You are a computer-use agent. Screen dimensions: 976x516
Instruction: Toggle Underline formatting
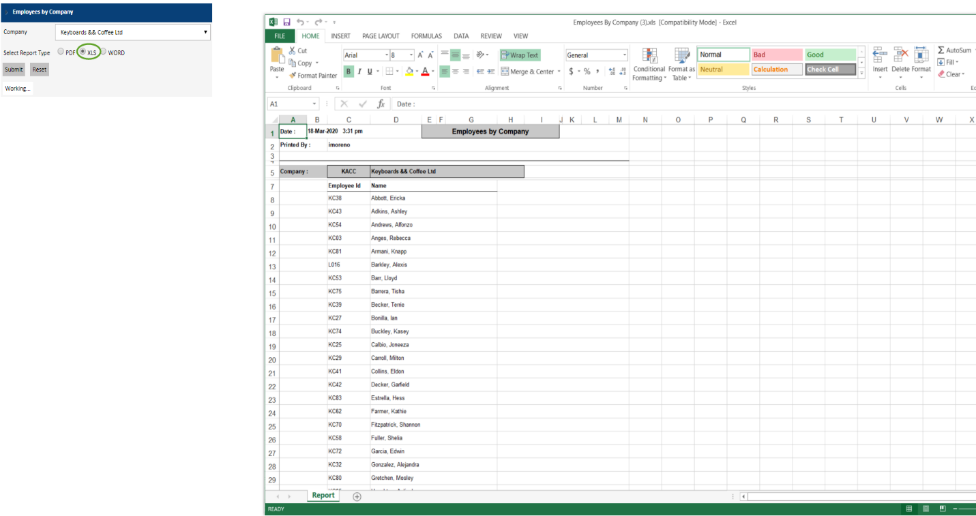point(369,72)
